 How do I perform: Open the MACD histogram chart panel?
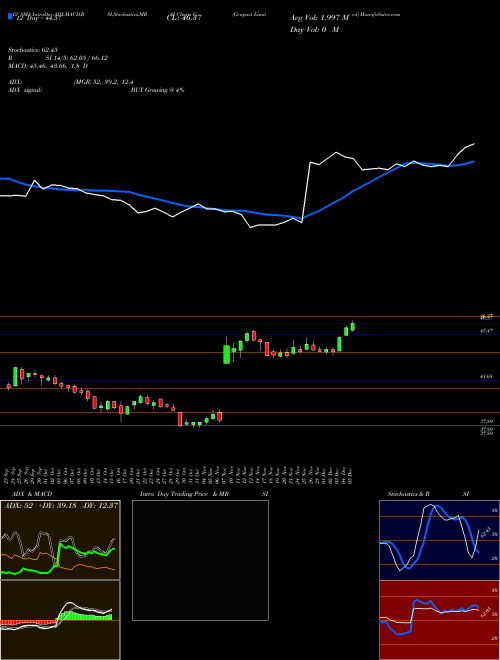point(60,620)
